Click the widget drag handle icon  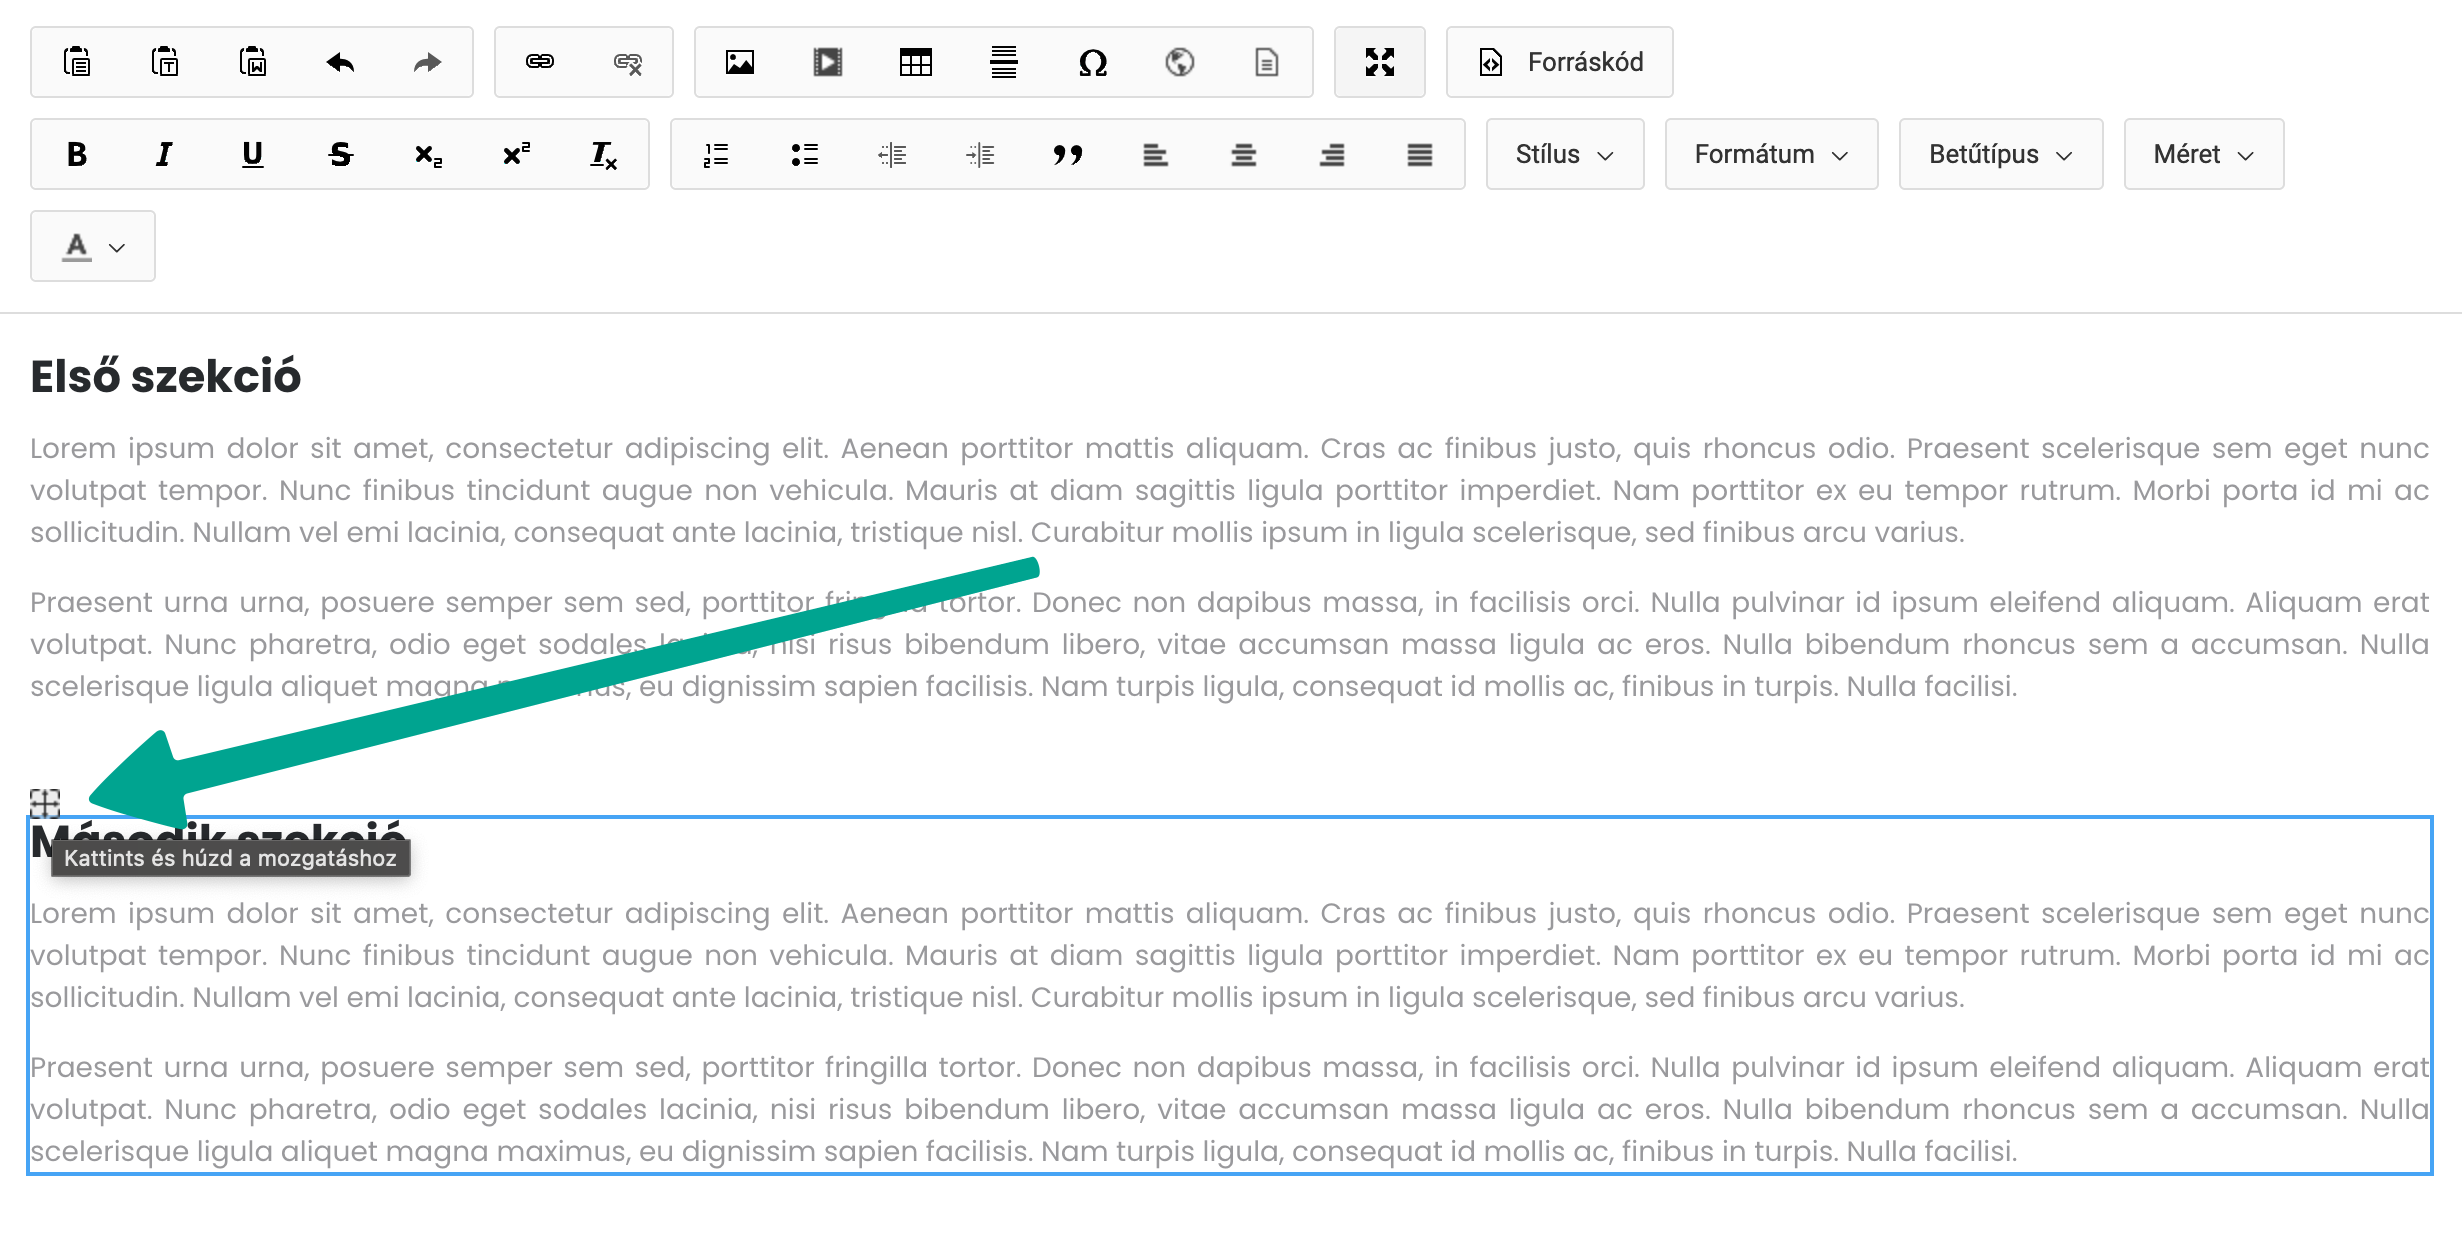(45, 803)
